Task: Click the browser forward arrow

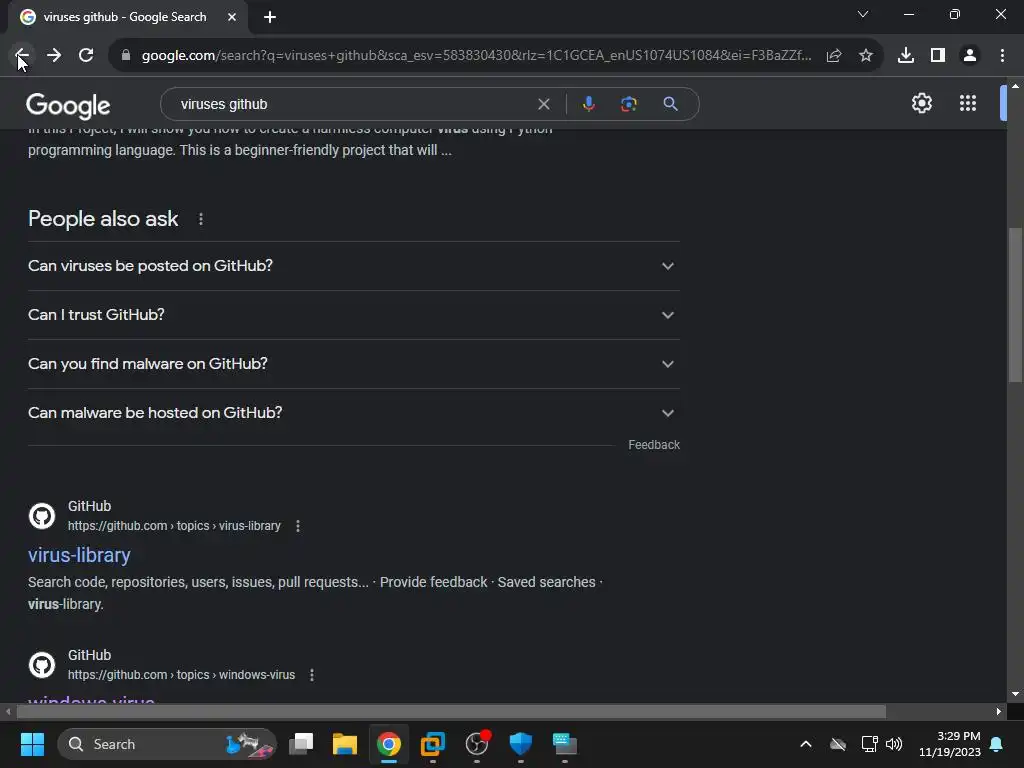Action: 54,56
